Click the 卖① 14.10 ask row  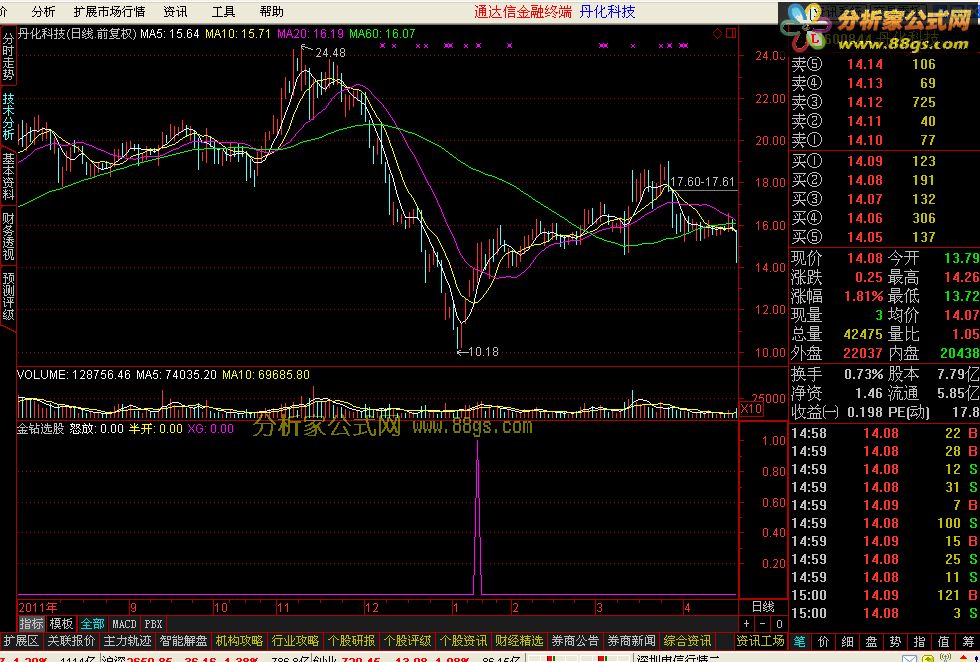pos(884,140)
